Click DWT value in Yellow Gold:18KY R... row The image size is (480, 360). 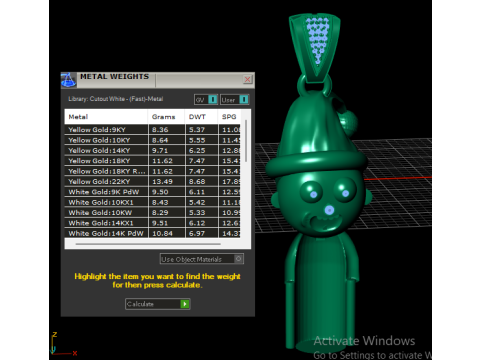click(197, 171)
